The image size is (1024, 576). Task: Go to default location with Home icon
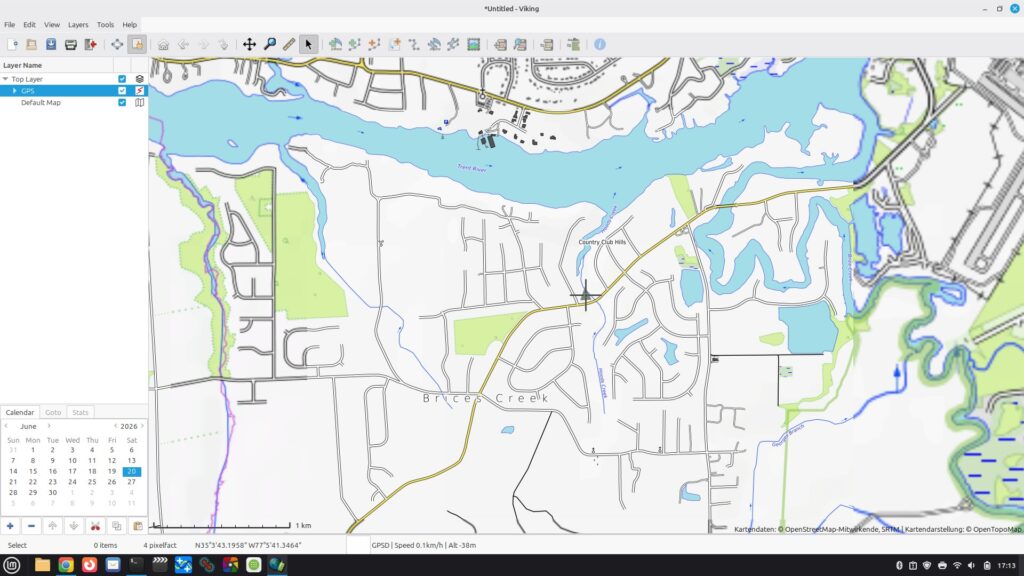pos(163,44)
